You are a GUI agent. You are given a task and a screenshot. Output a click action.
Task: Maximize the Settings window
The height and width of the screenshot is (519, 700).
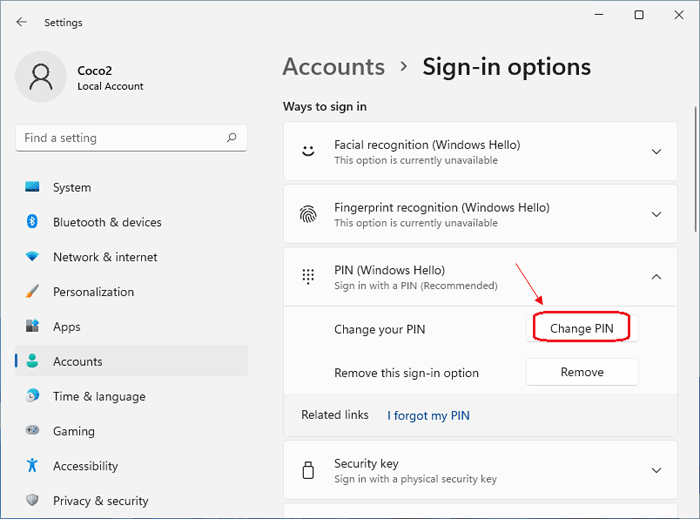click(x=639, y=15)
